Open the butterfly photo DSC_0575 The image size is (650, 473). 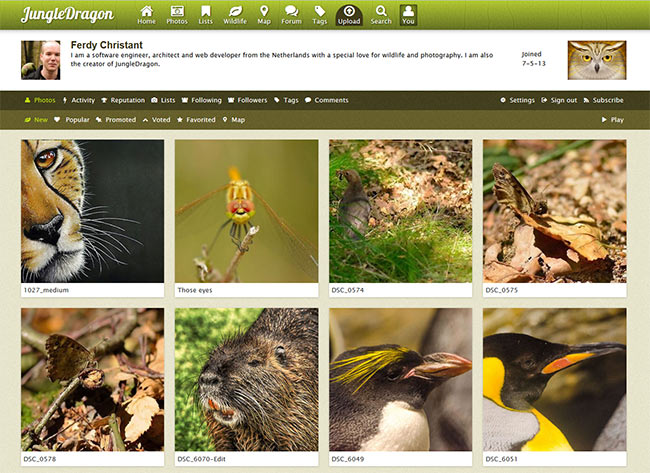(555, 211)
